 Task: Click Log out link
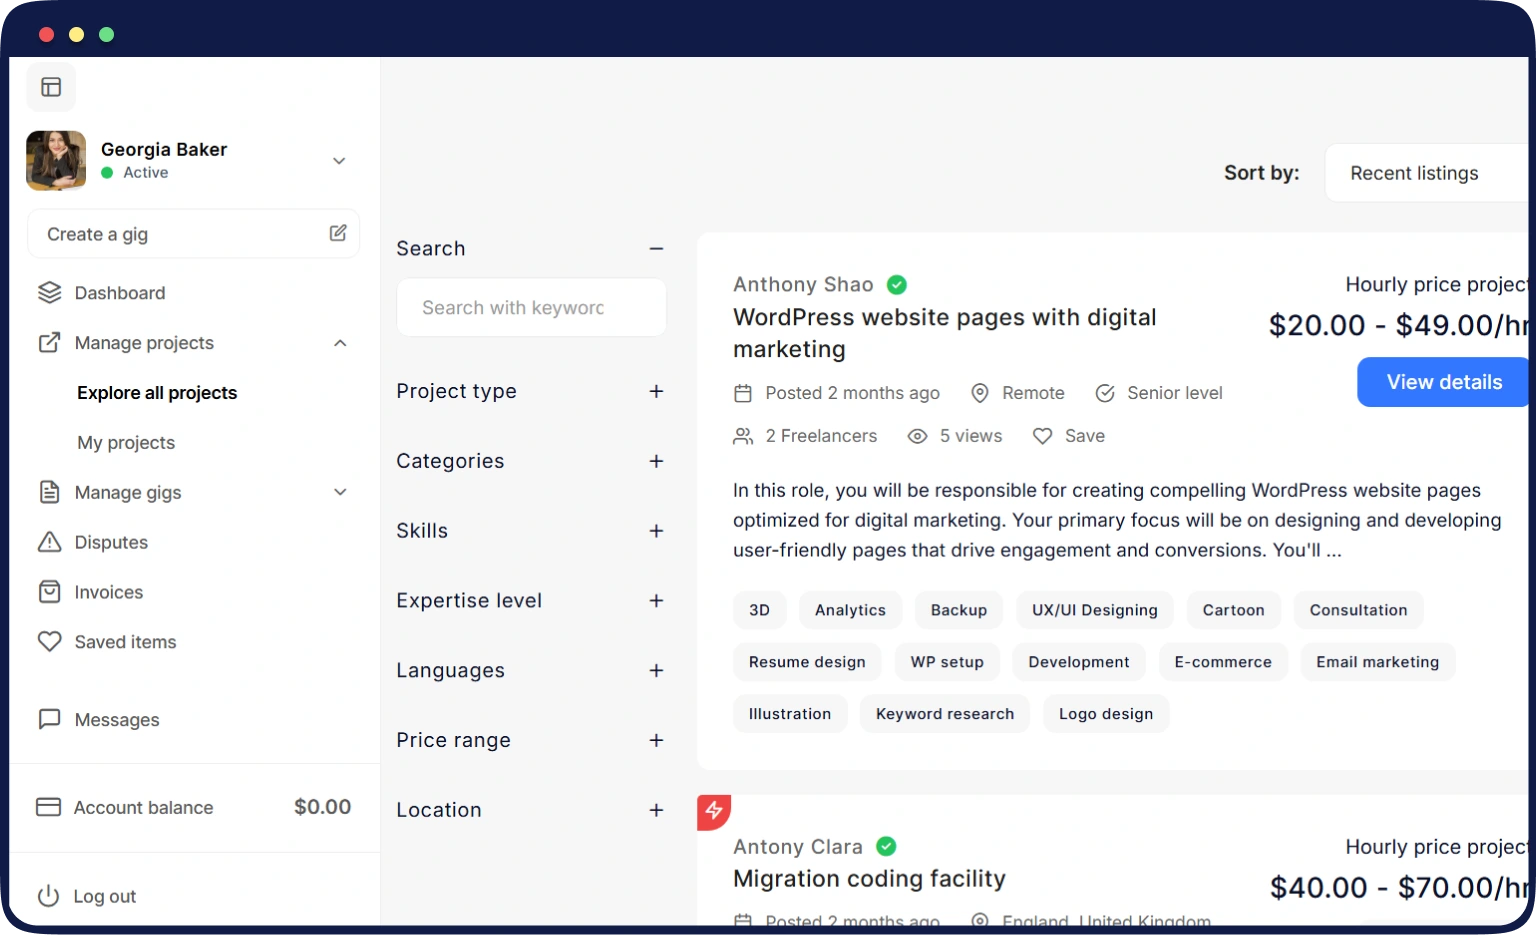104,896
